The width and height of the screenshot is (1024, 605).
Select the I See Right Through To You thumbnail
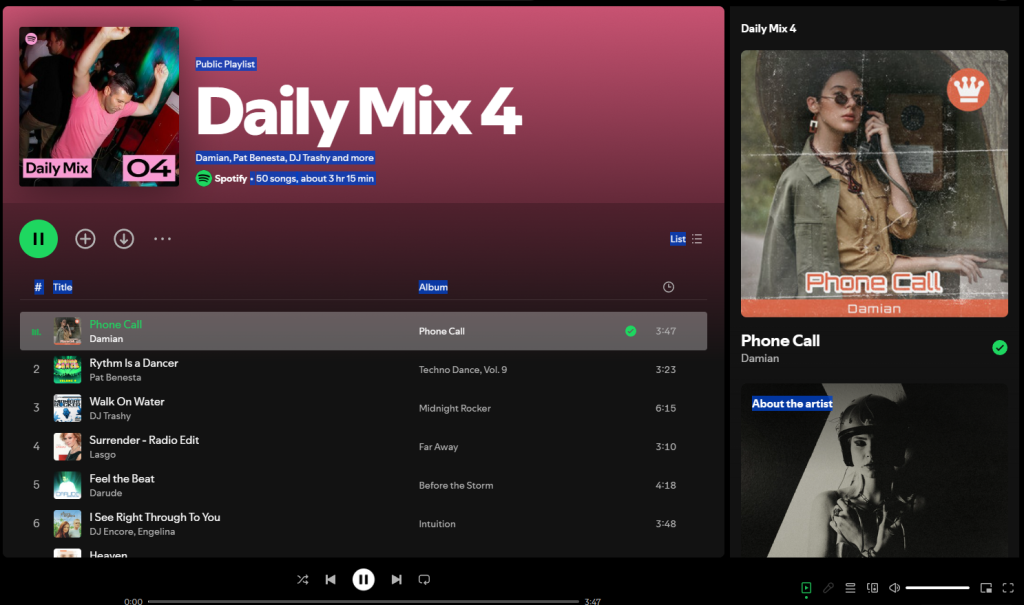(x=67, y=524)
